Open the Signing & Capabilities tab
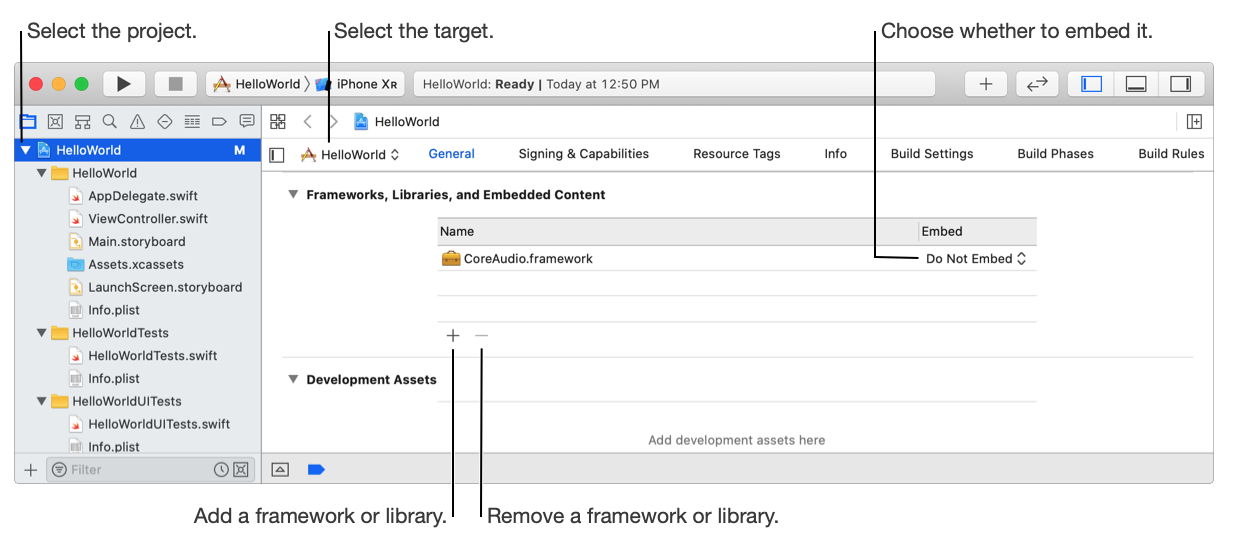 [583, 154]
